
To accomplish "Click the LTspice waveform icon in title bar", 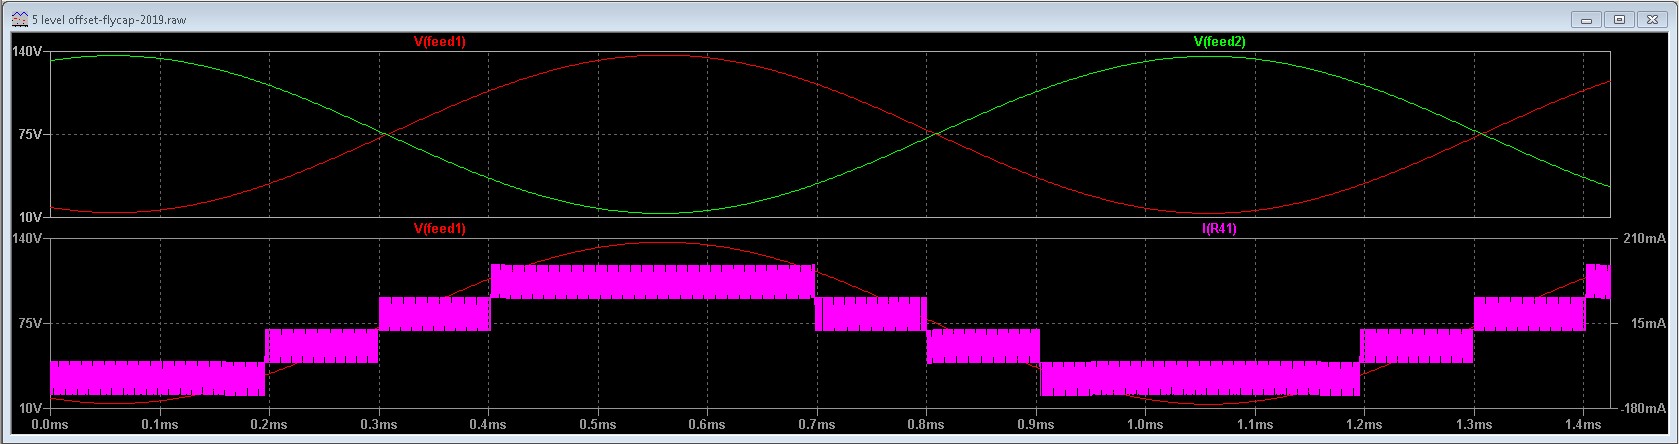I will 20,19.
